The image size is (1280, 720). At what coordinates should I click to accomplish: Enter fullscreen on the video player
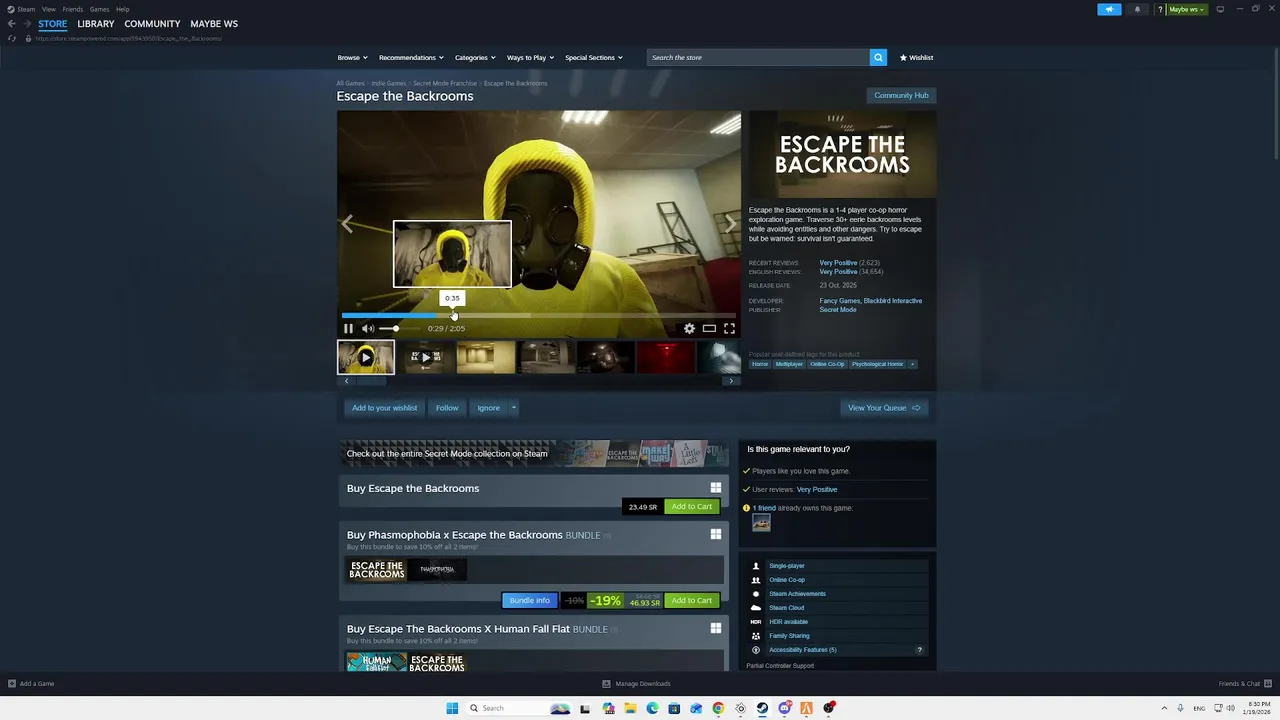click(729, 328)
